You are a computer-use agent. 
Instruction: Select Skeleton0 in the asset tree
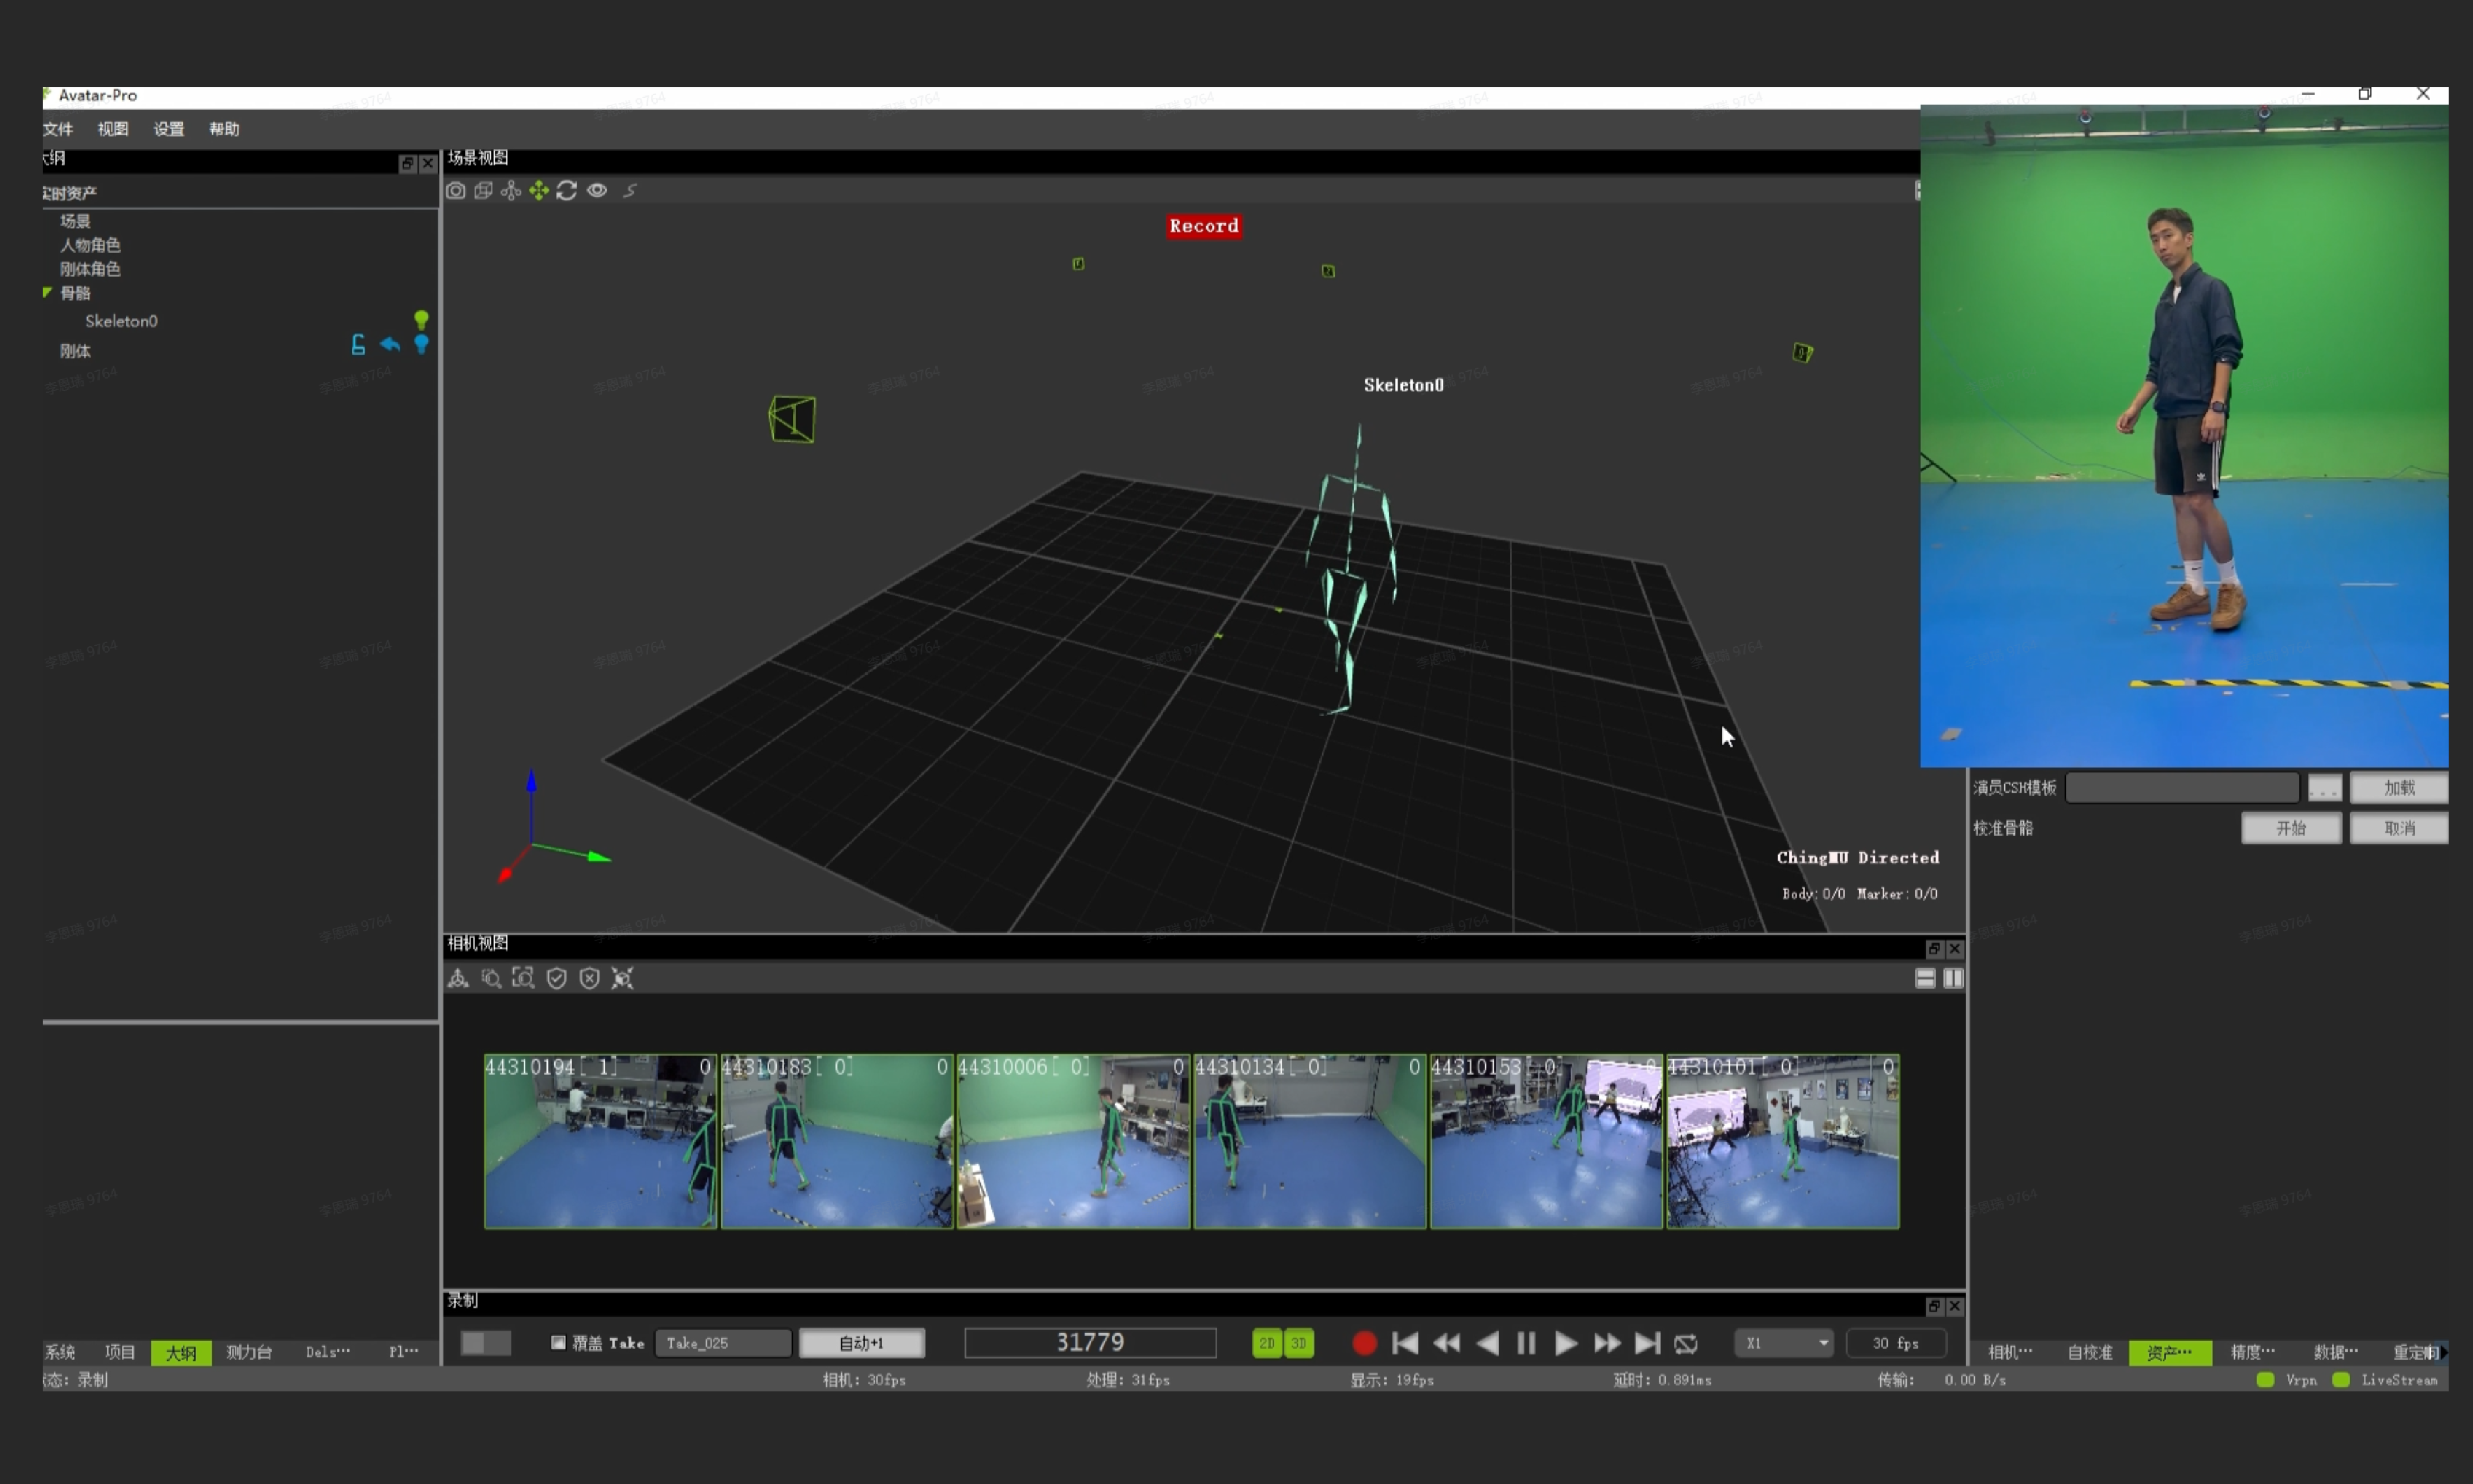coord(121,321)
